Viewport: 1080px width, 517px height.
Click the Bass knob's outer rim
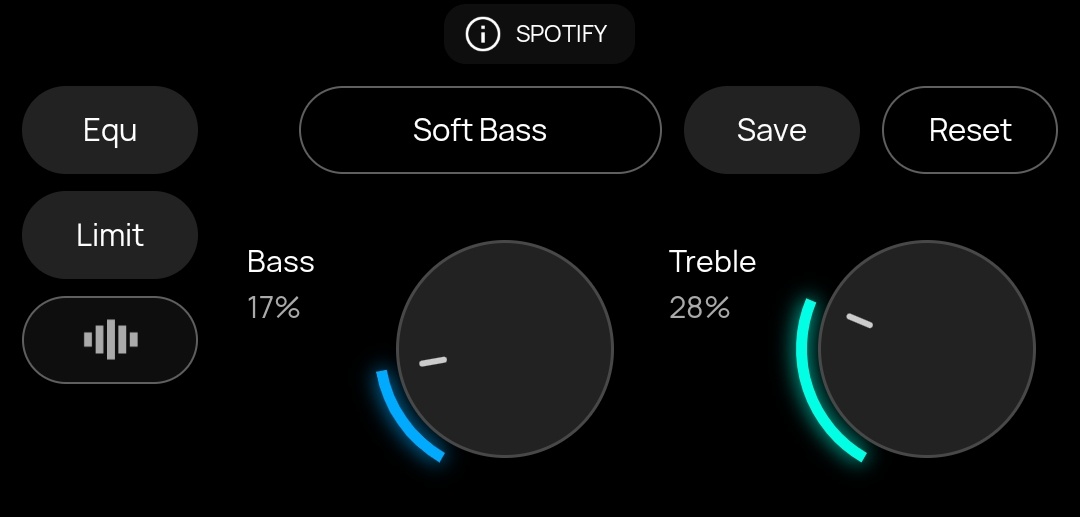(x=612, y=349)
